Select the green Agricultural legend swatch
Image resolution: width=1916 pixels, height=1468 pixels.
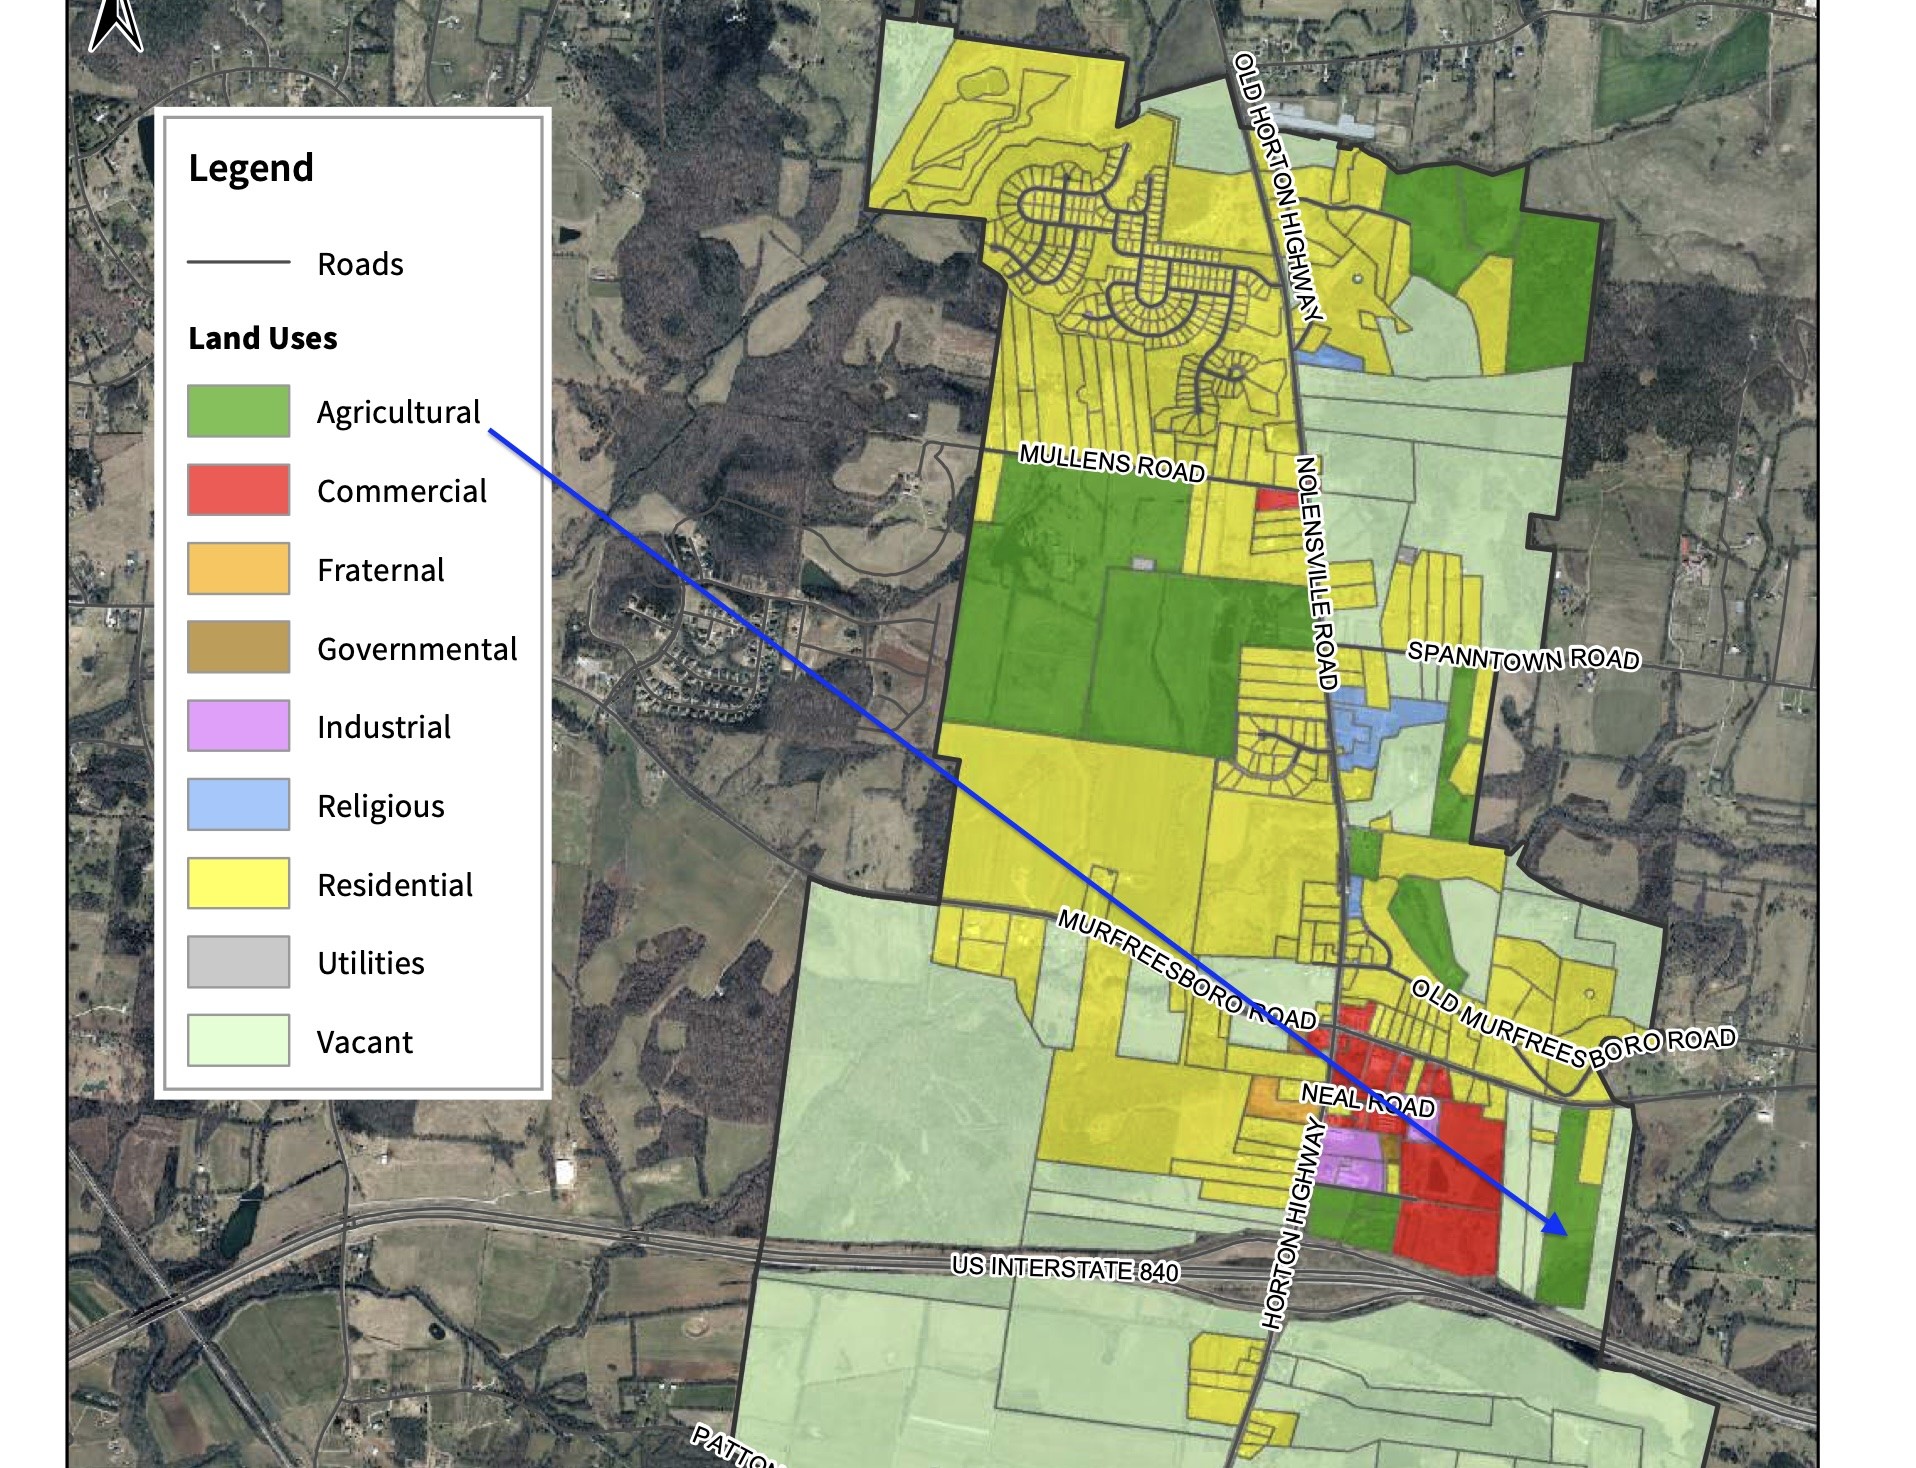point(238,411)
